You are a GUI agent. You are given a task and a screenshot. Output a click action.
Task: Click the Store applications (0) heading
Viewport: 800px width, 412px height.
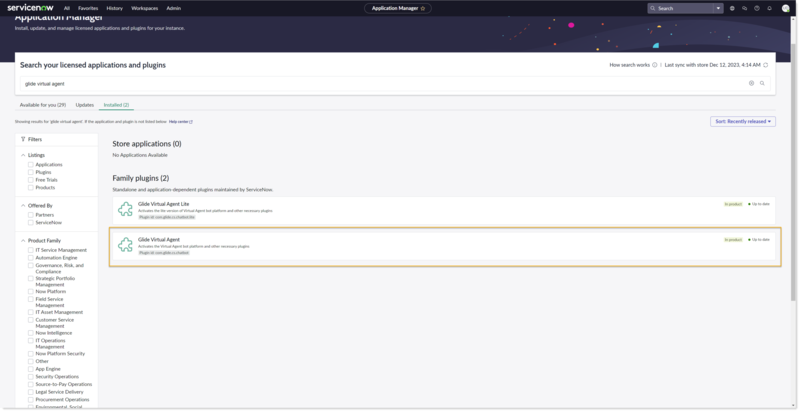(x=147, y=144)
